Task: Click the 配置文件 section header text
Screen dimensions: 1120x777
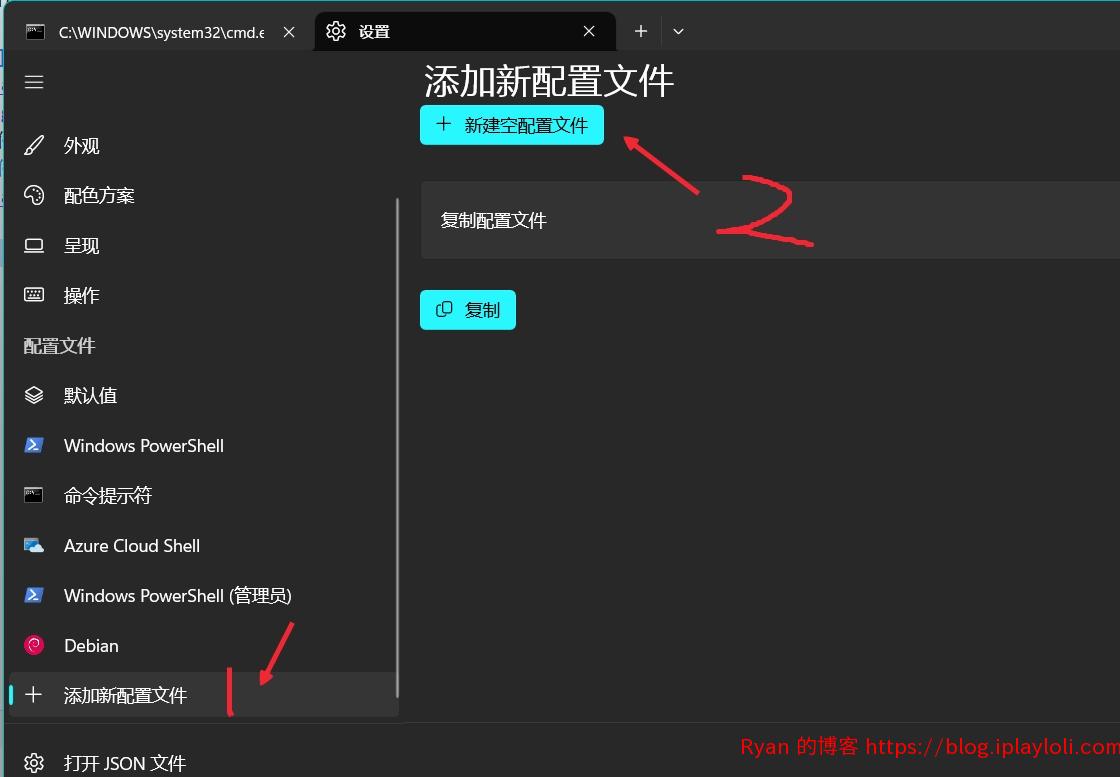Action: click(59, 346)
